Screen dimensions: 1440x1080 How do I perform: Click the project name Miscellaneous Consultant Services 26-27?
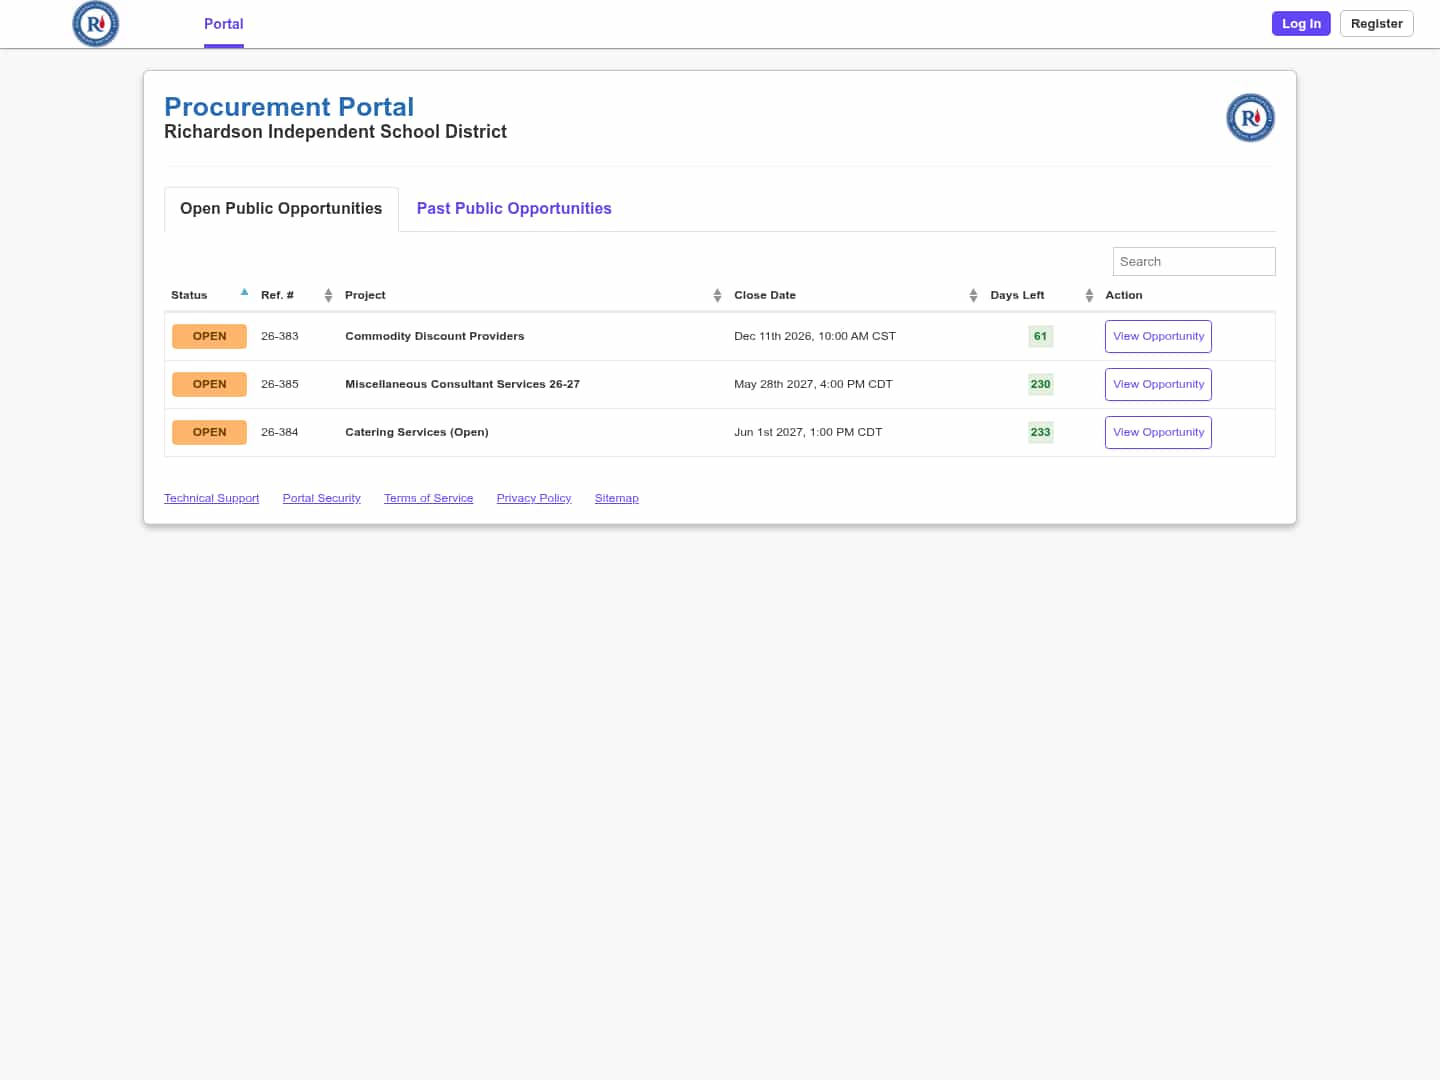(x=462, y=384)
